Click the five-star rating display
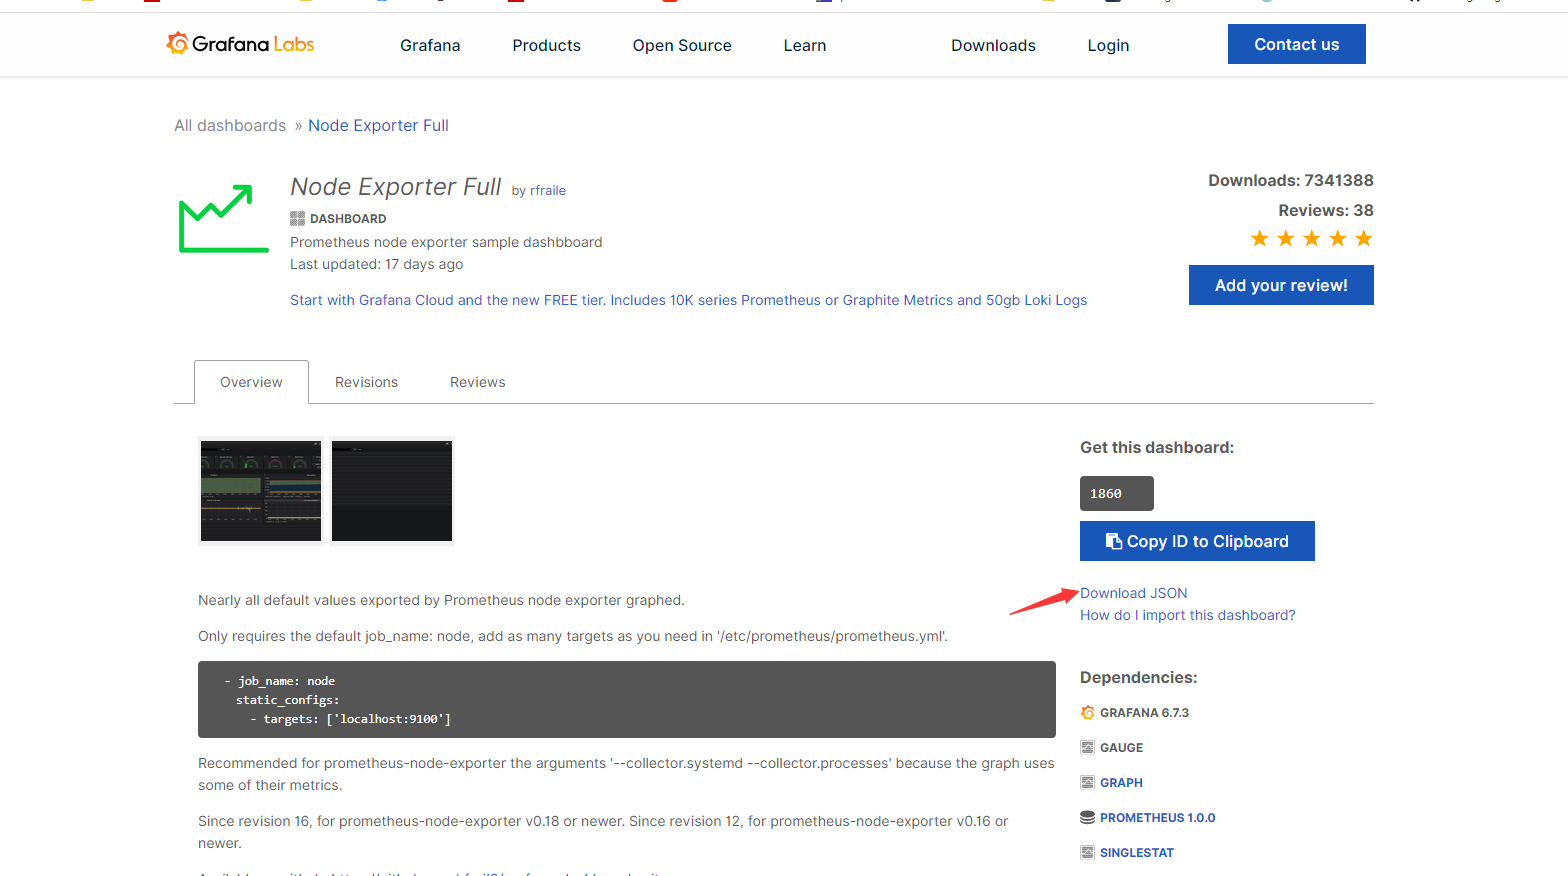Image resolution: width=1568 pixels, height=876 pixels. point(1311,239)
